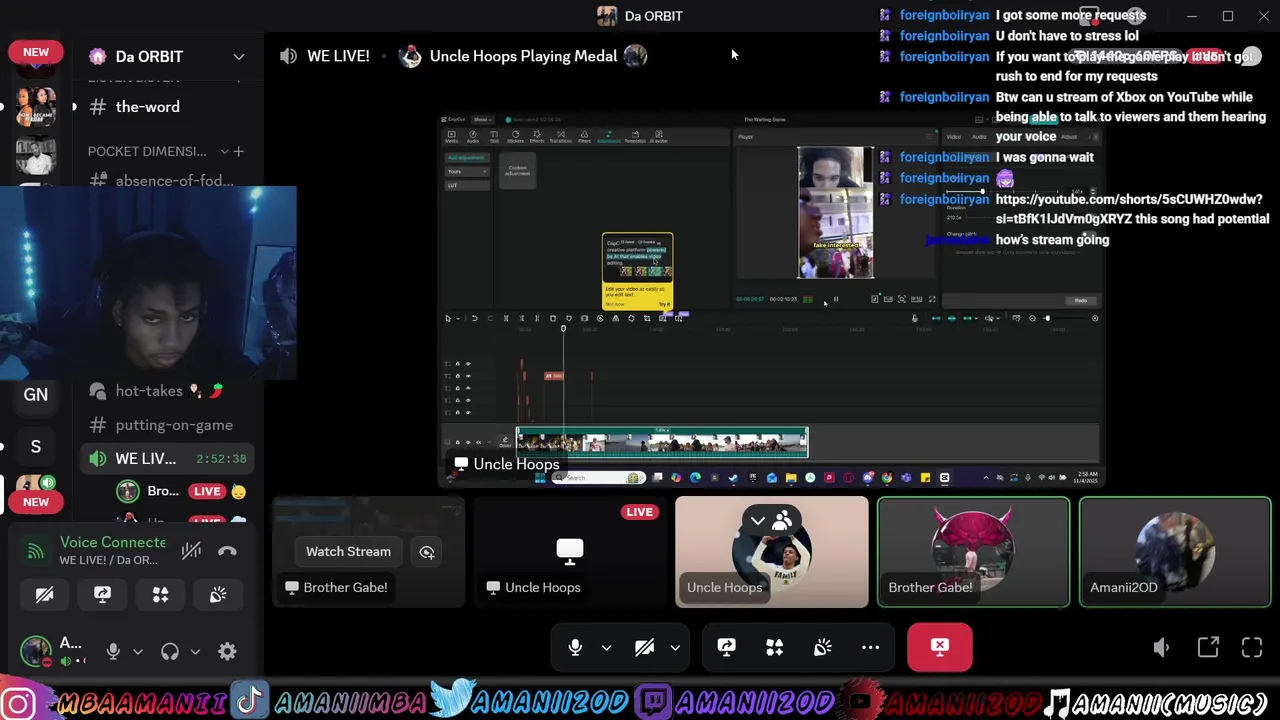Image resolution: width=1280 pixels, height=720 pixels.
Task: Open activities from bottom call controls
Action: (x=774, y=648)
